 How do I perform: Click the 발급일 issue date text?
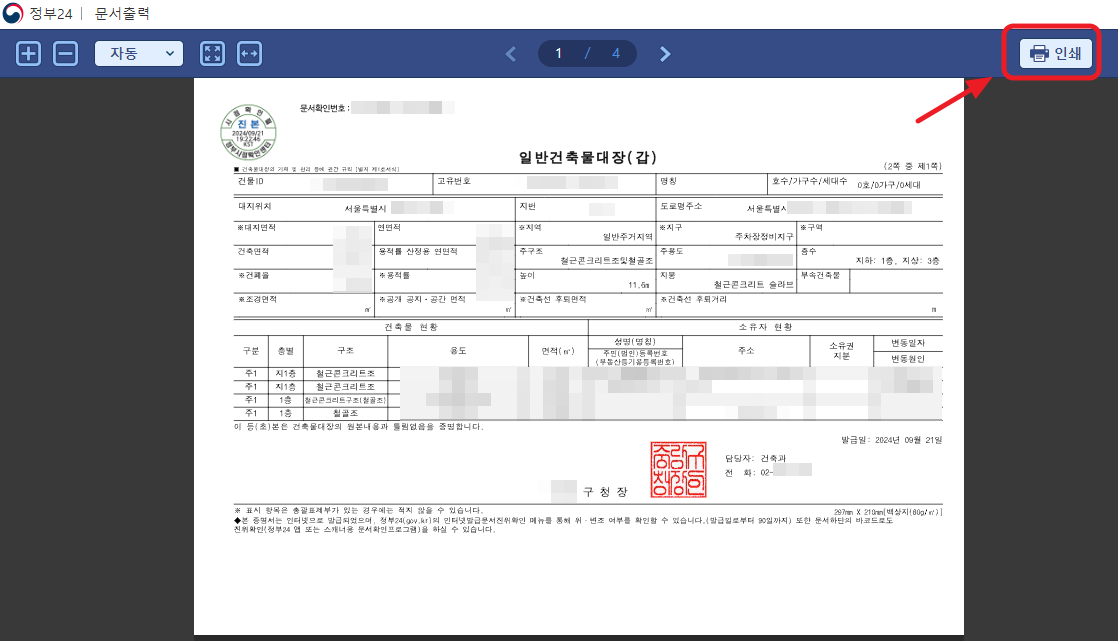[x=891, y=440]
